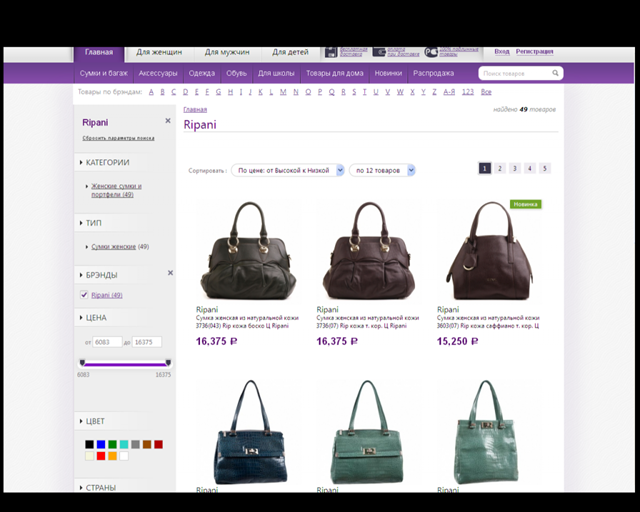
Task: Click the Главная breadcrumb link
Action: point(195,109)
